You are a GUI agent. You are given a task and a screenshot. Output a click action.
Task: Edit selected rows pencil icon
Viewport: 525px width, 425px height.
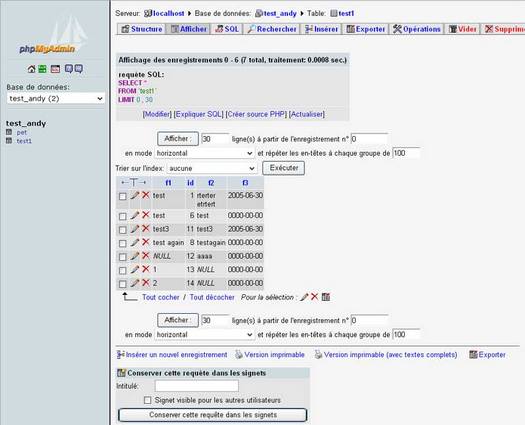coord(304,297)
